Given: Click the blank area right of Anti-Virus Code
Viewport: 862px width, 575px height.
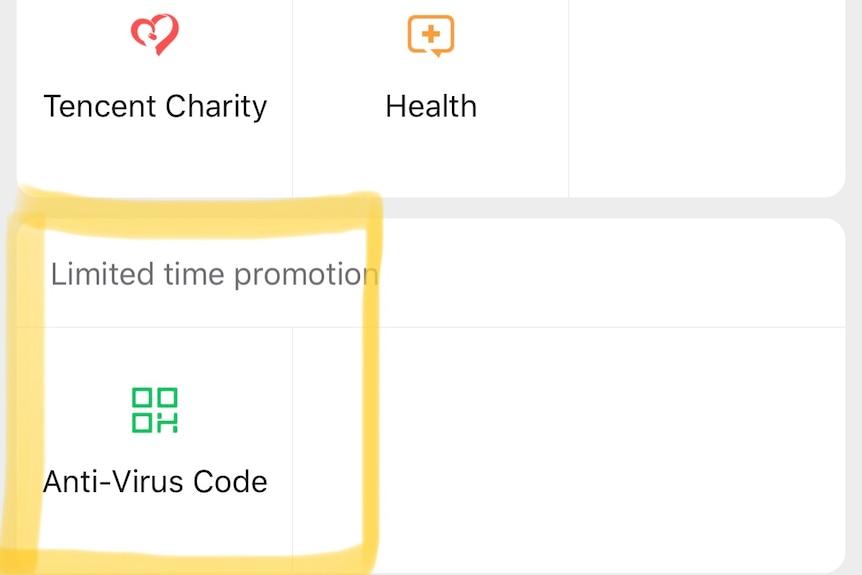Looking at the screenshot, I should point(569,451).
